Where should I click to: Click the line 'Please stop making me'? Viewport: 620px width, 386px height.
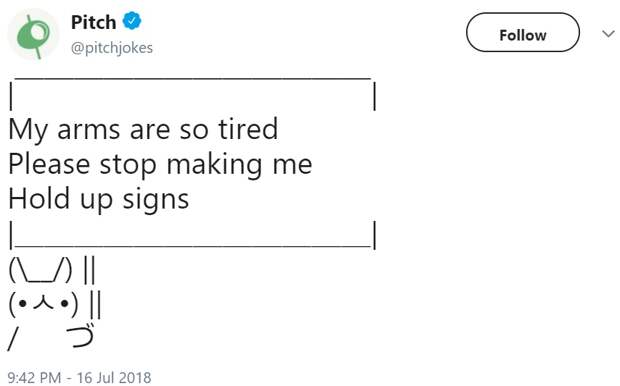[x=160, y=165]
